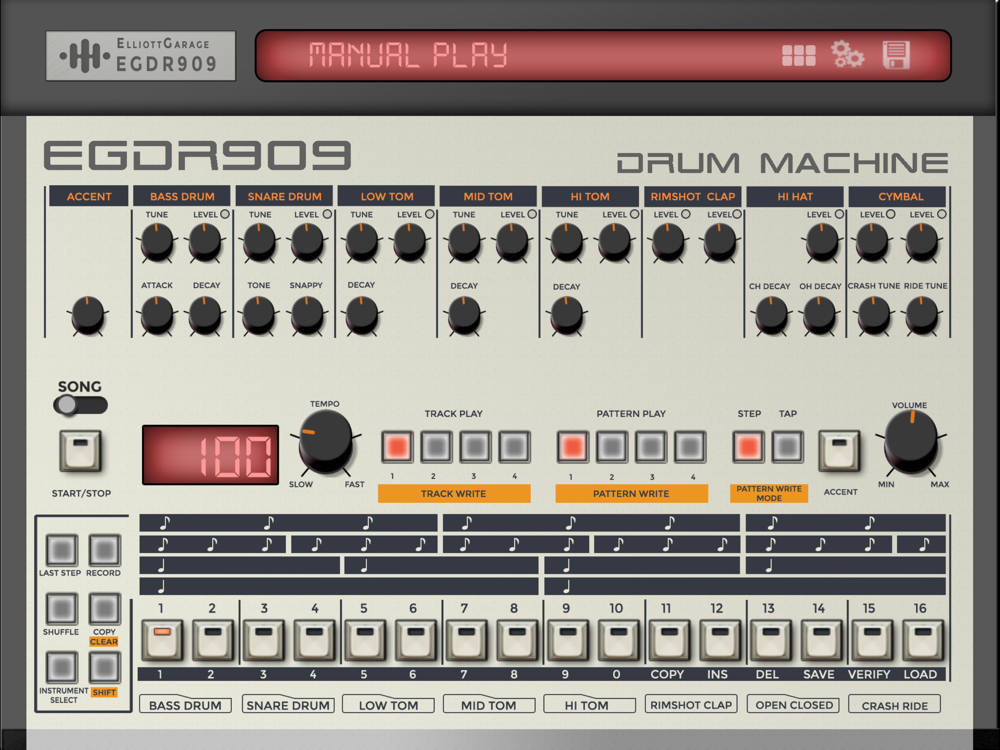Click the floppy disk save icon

pos(896,55)
